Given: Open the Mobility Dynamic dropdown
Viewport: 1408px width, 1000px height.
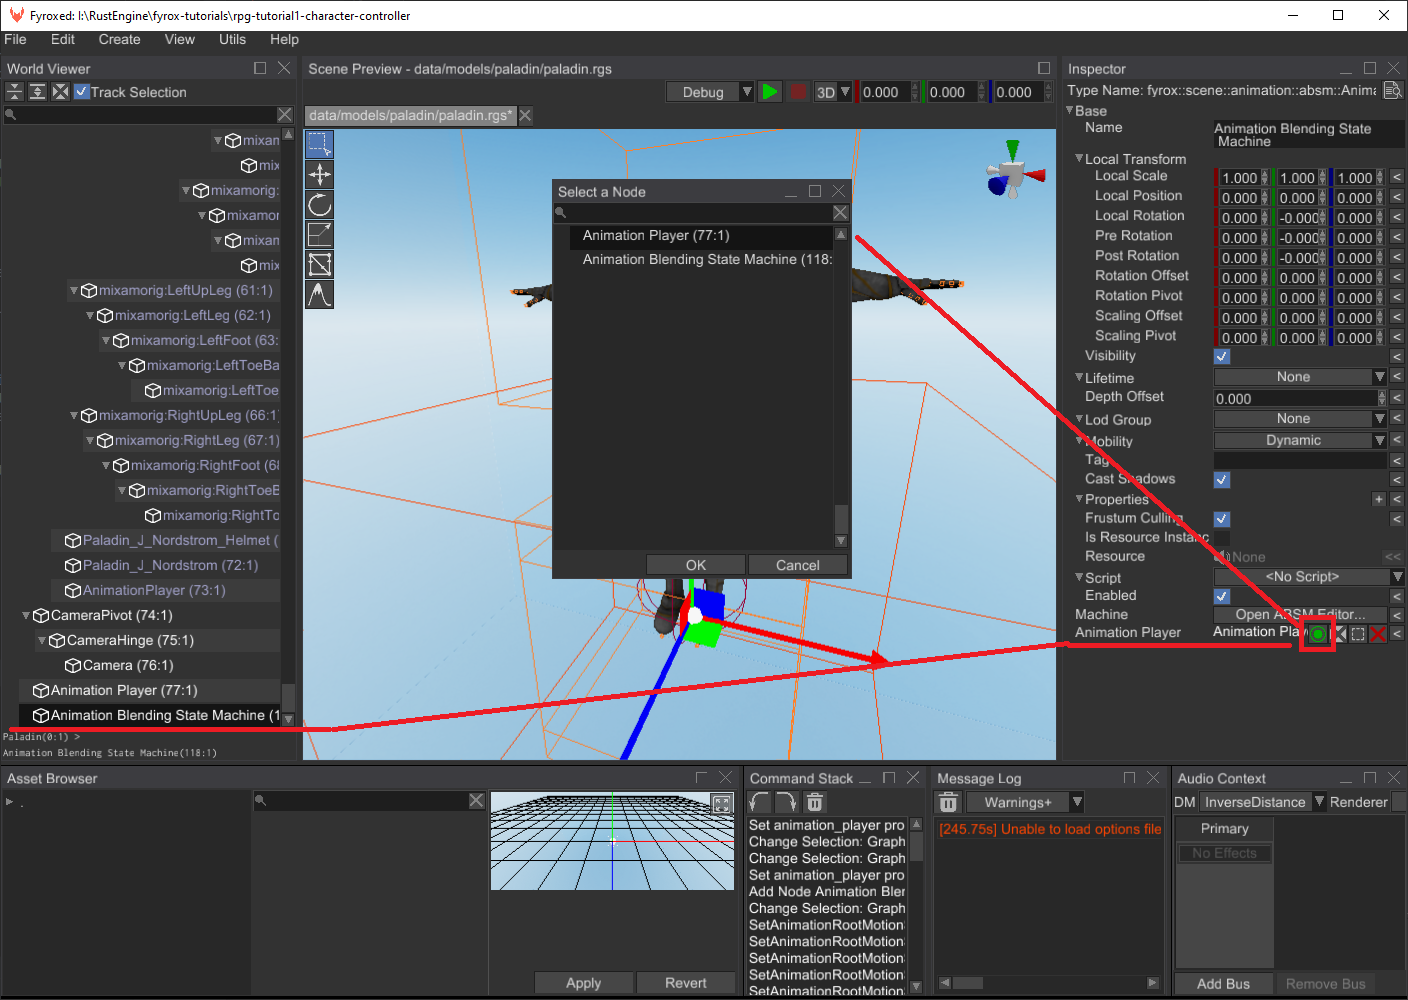Looking at the screenshot, I should point(1300,440).
